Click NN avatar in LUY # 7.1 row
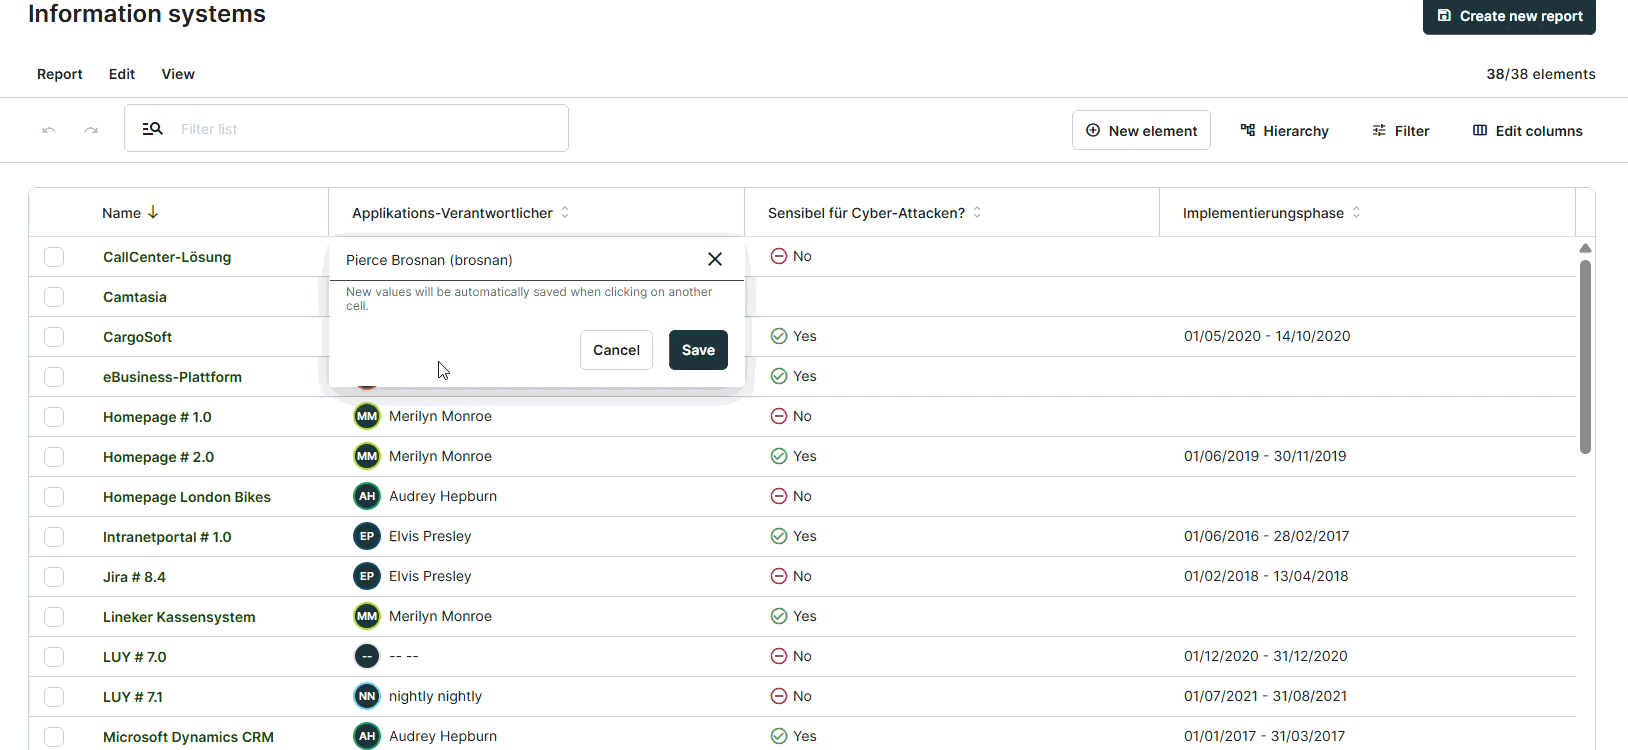The width and height of the screenshot is (1628, 750). (x=367, y=696)
